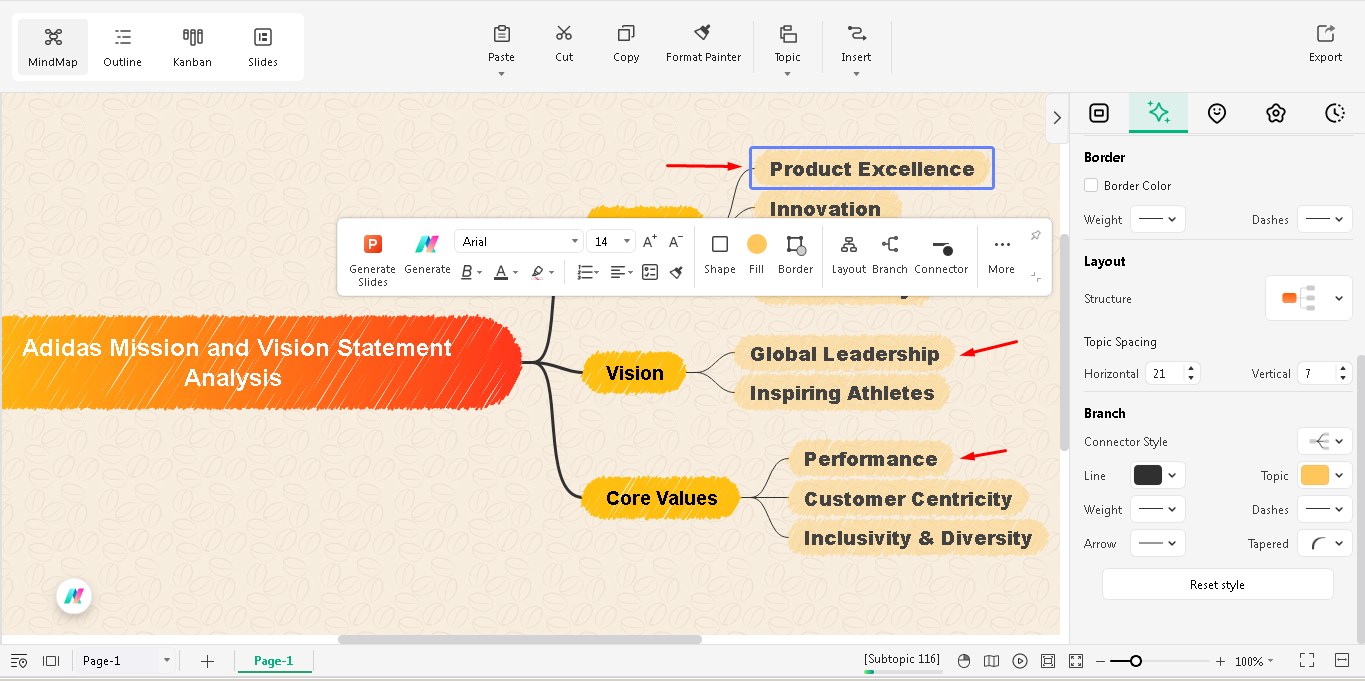Click the Copy icon

[x=626, y=34]
